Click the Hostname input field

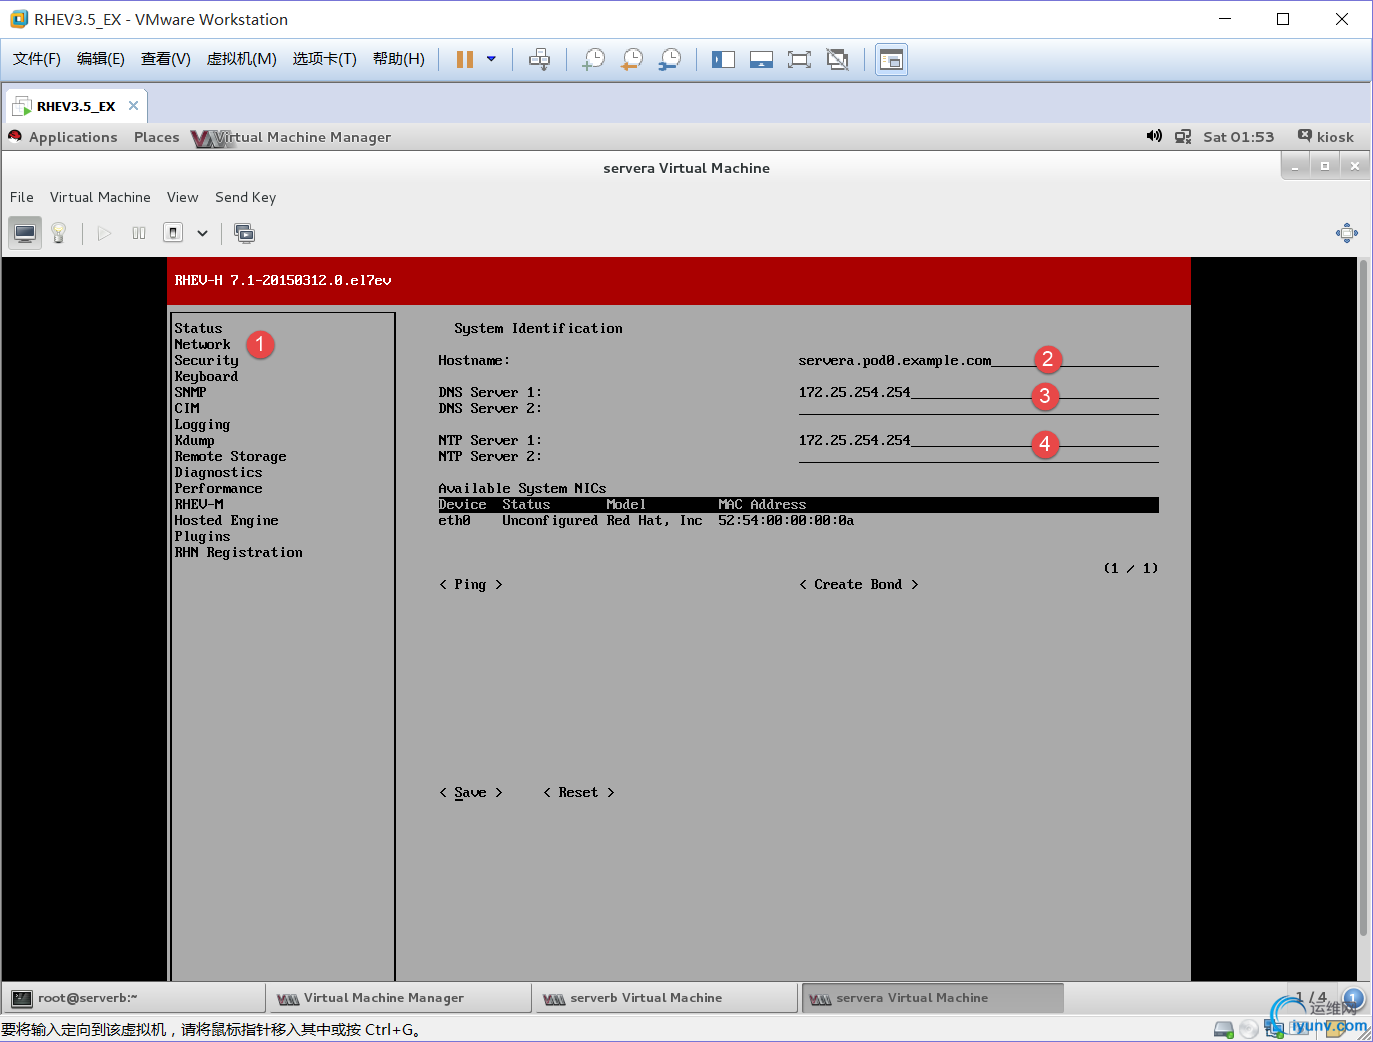(978, 360)
